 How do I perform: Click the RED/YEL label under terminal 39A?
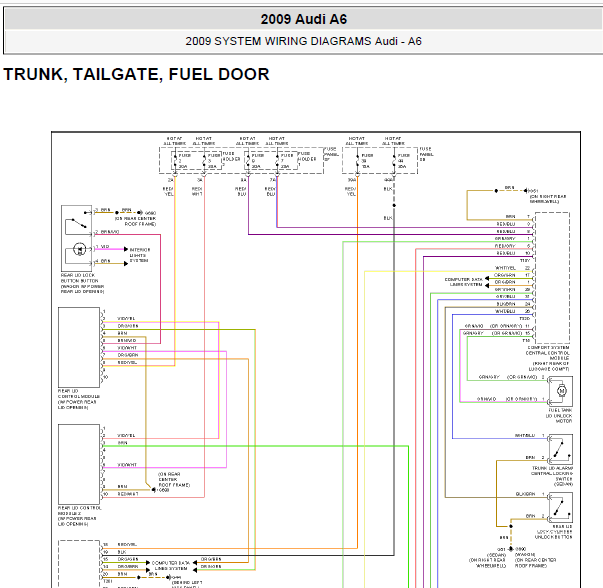click(350, 192)
